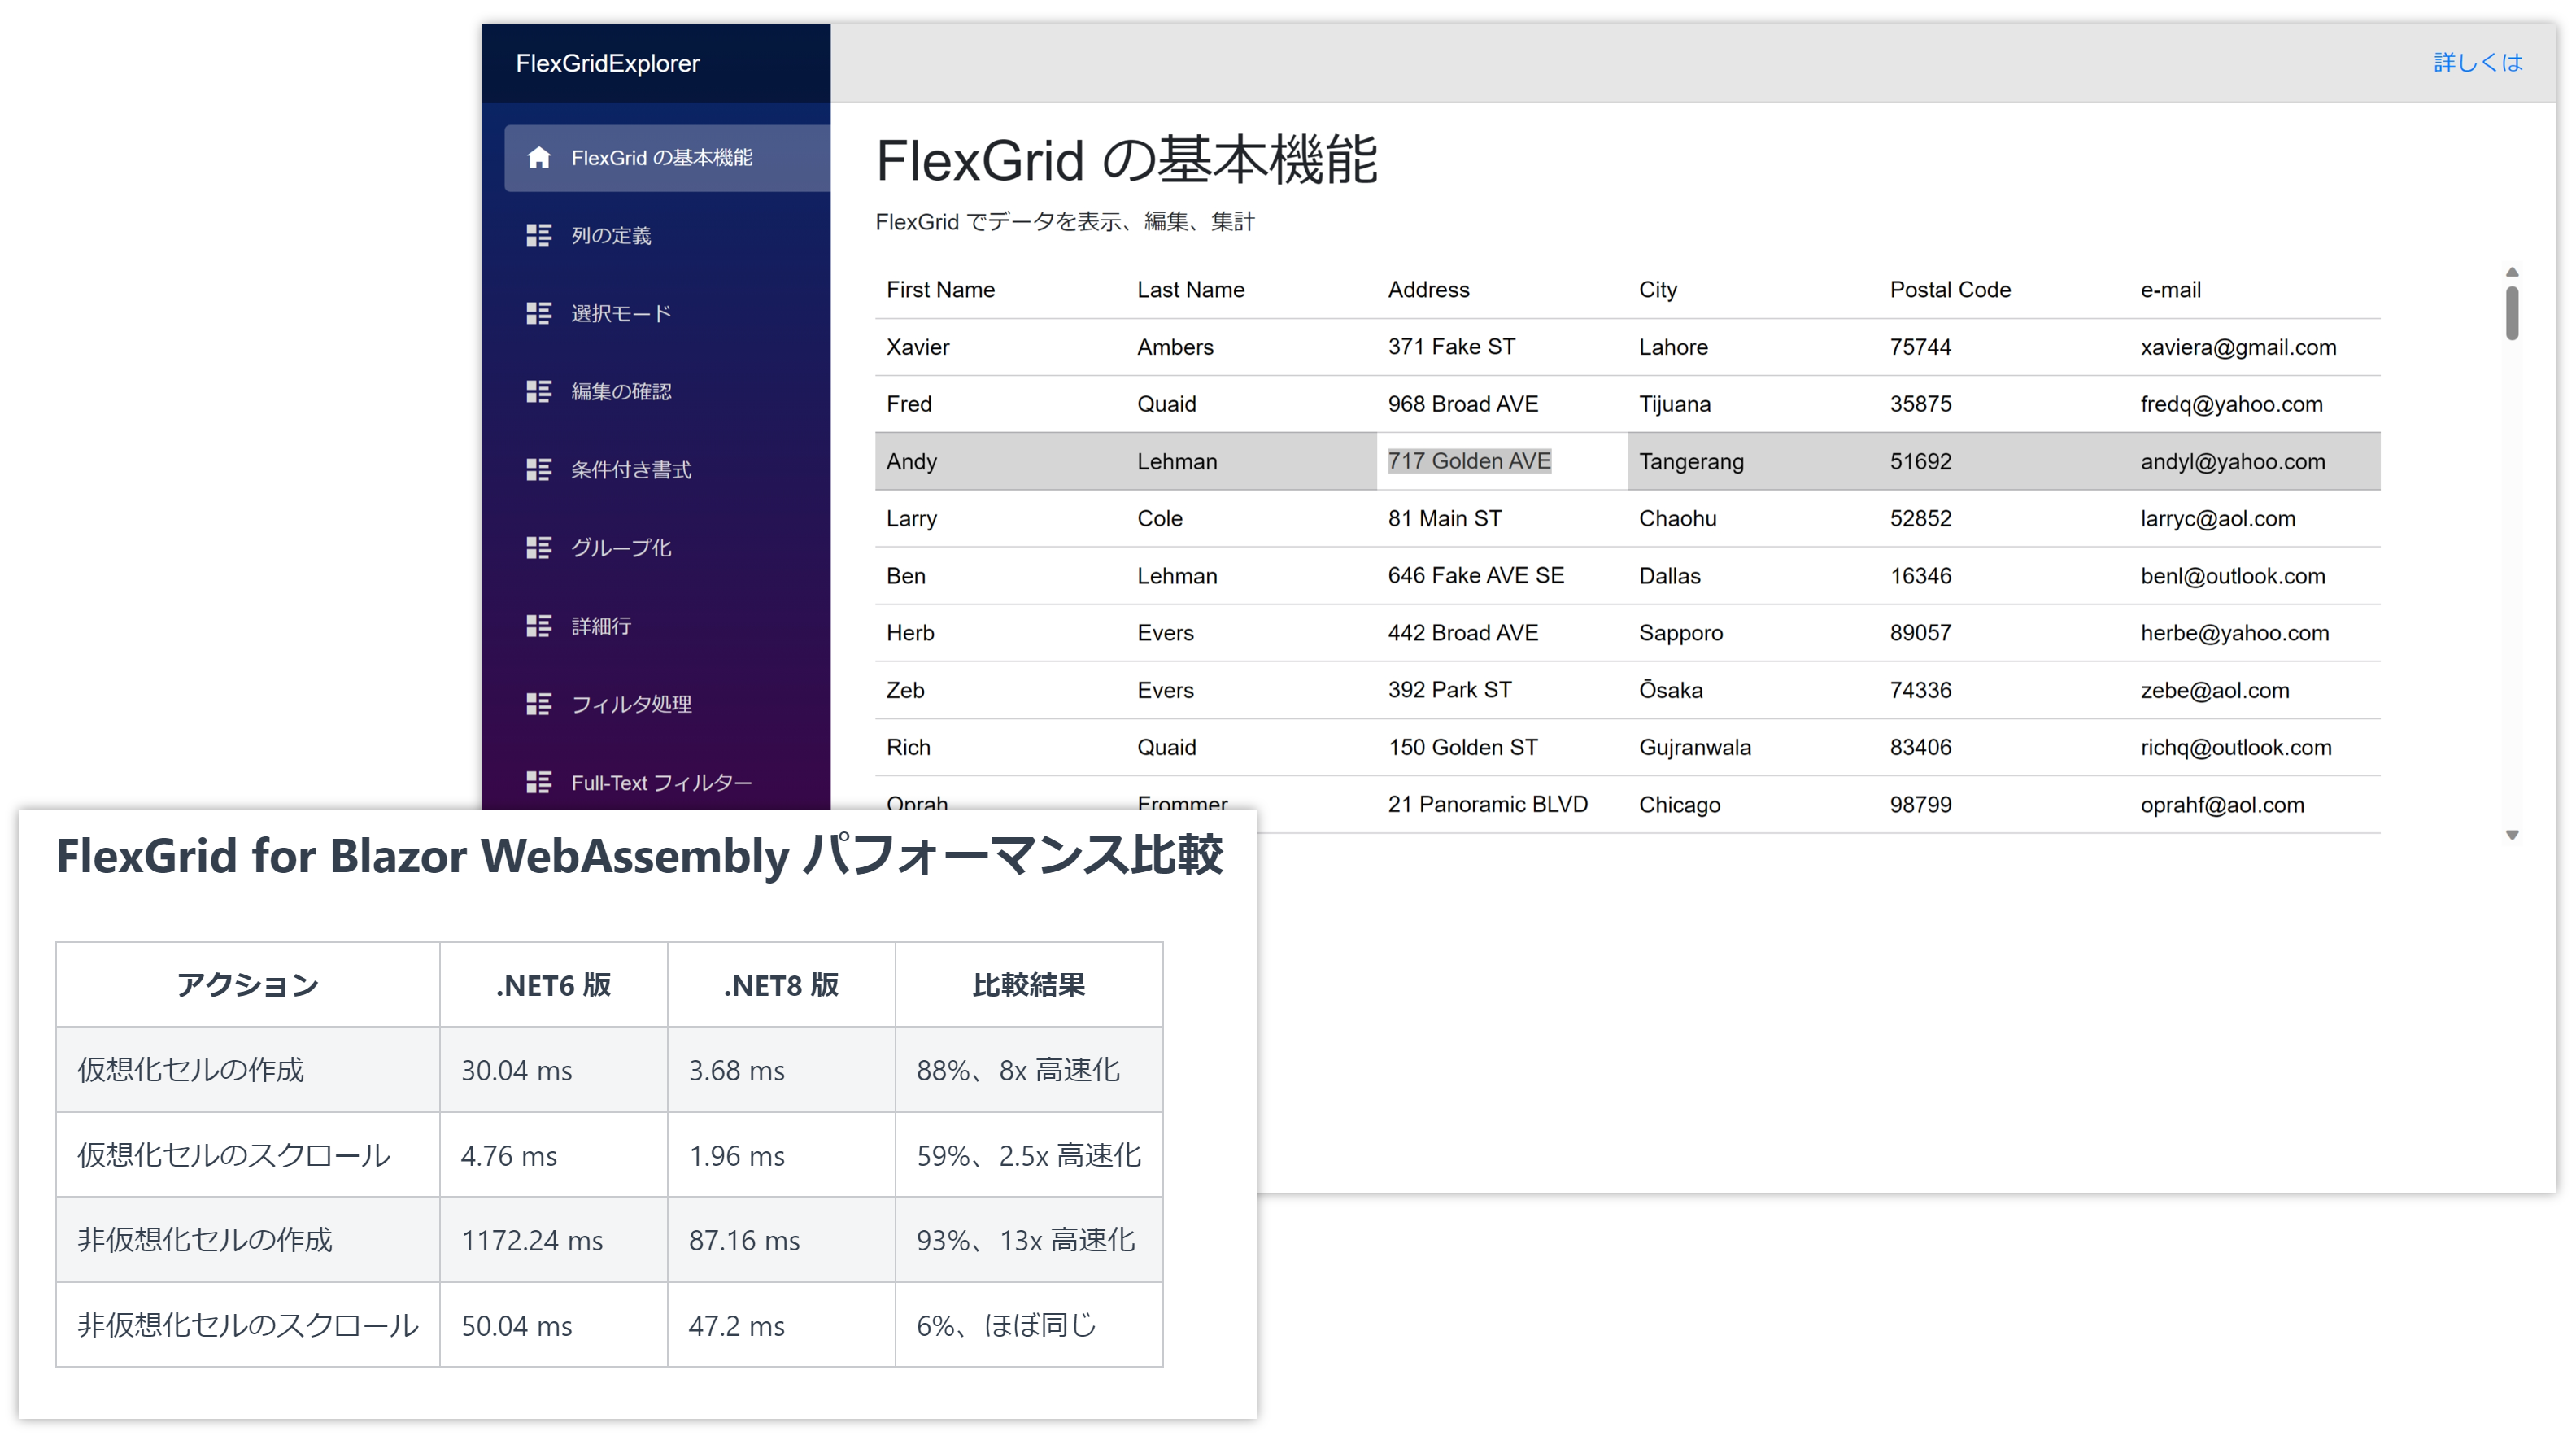Viewport: 2576px width, 1449px height.
Task: Select the Dallas city cell
Action: [x=1753, y=576]
